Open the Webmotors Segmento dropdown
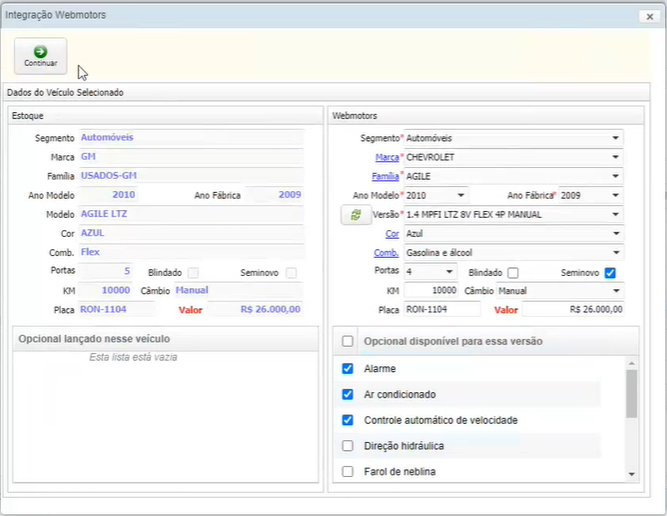The image size is (667, 516). 615,138
